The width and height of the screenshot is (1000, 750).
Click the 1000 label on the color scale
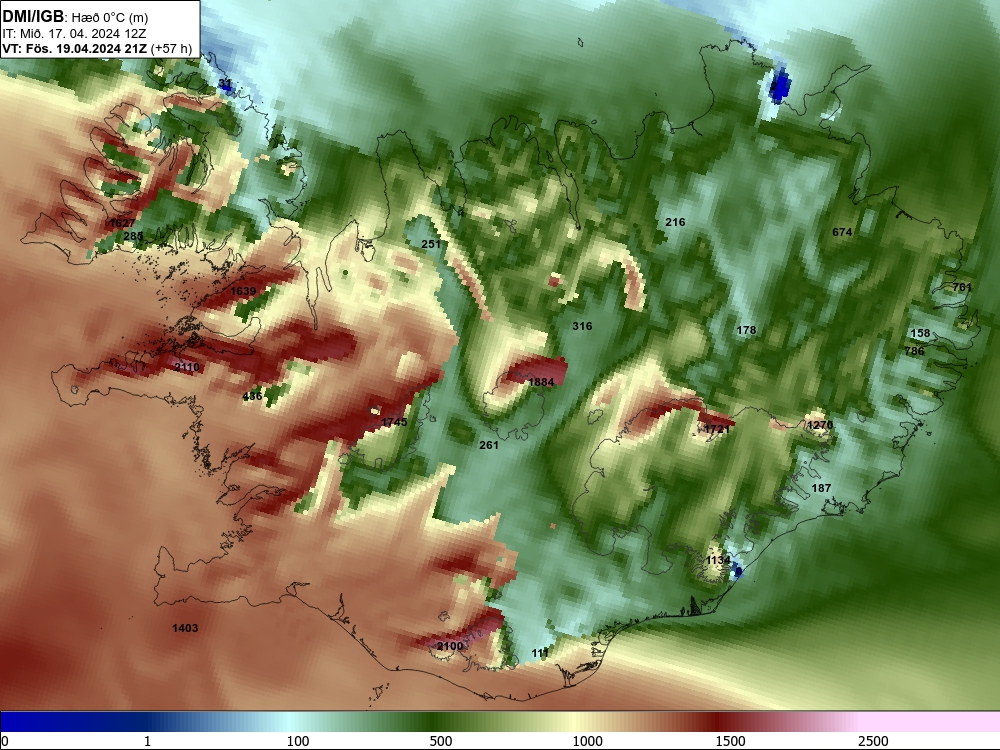[587, 740]
